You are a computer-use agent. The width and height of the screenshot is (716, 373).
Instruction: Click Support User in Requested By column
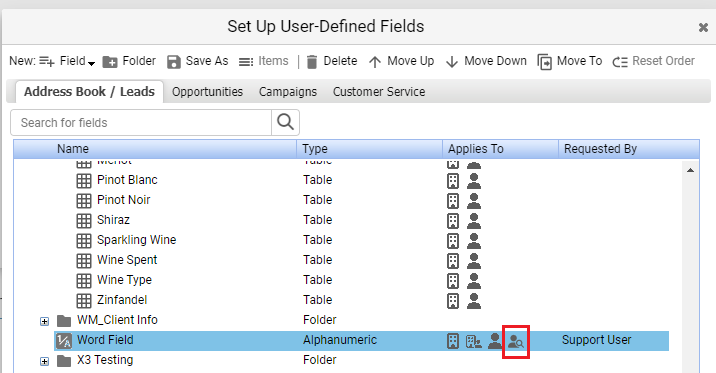596,340
